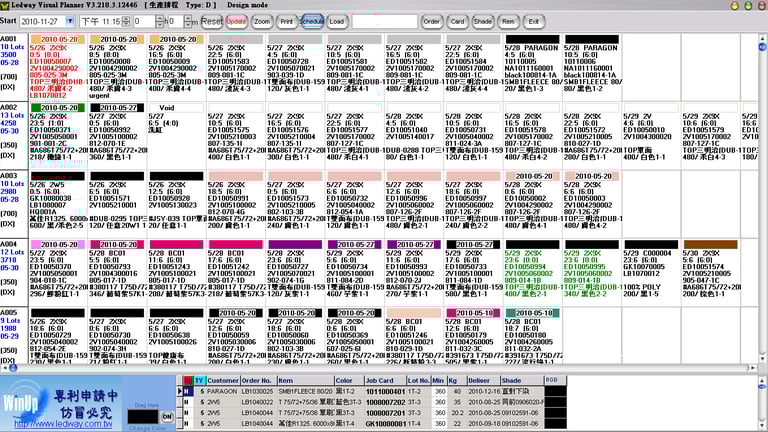
Task: Click the time field spinner beside 11:15
Action: coord(126,22)
